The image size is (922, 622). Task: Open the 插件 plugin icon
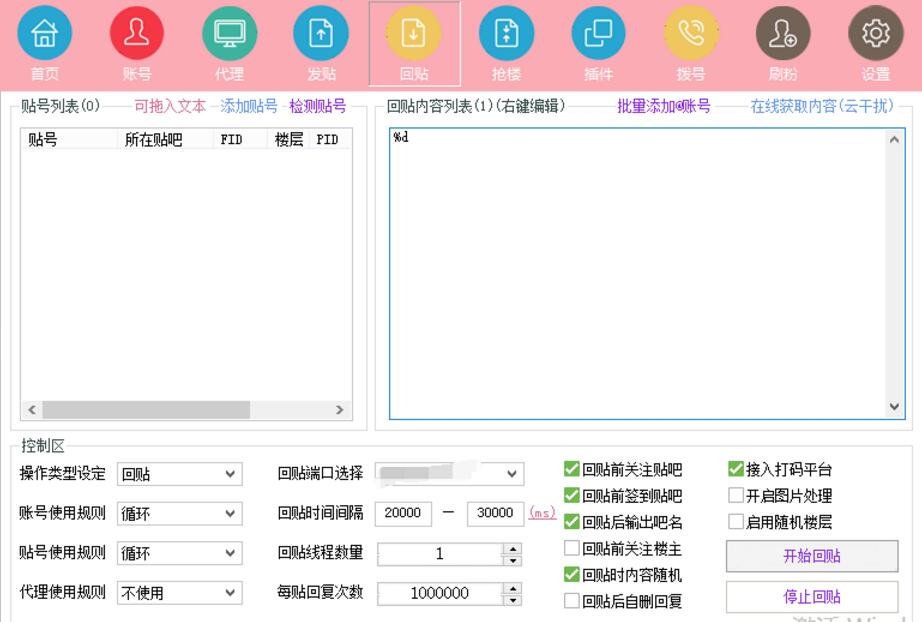click(599, 34)
